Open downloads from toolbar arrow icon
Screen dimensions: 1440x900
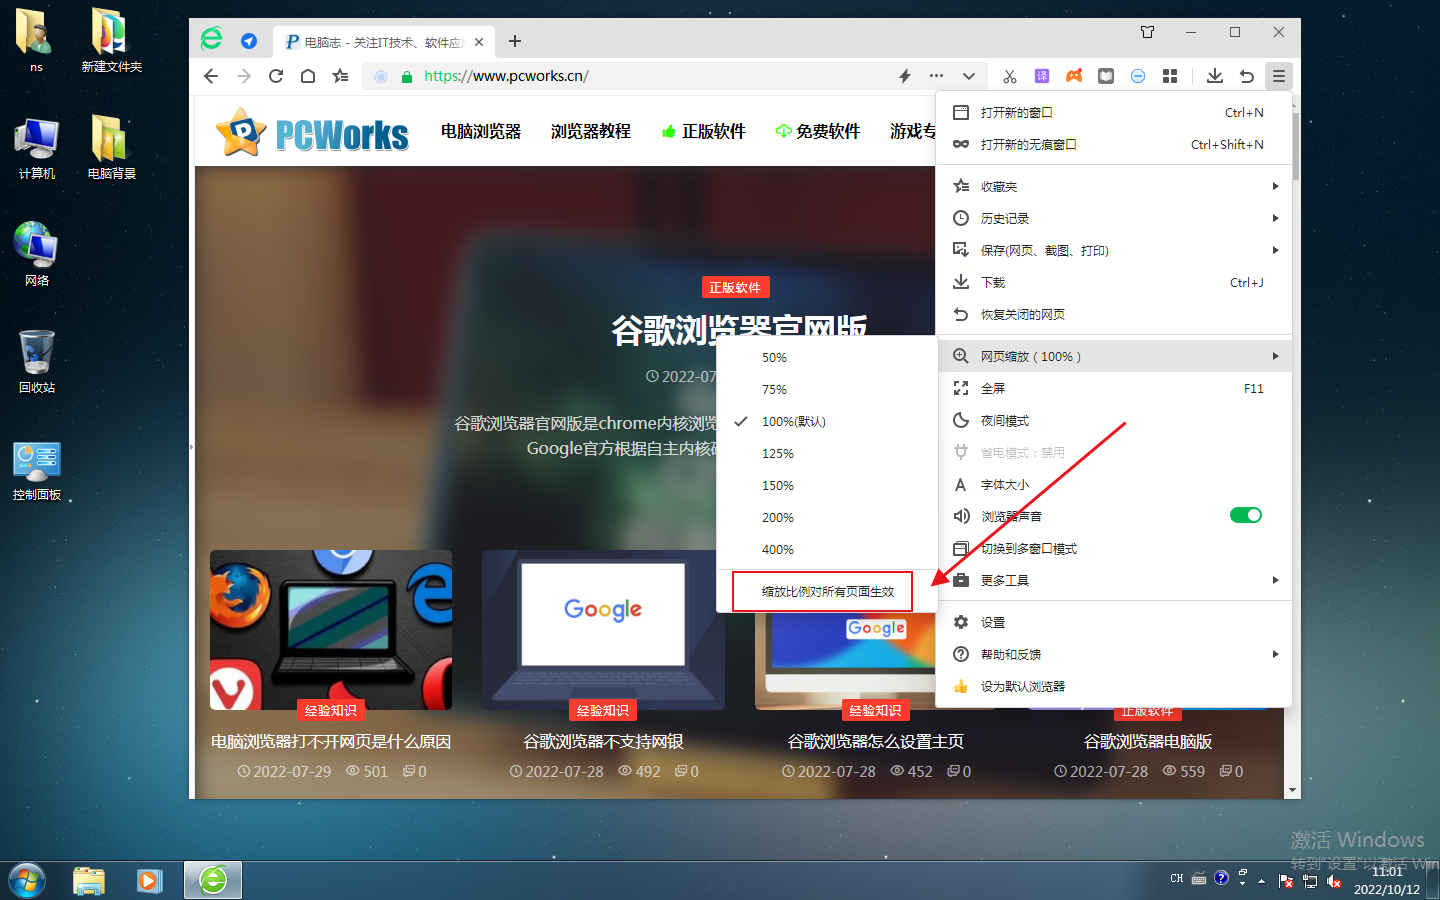point(1214,76)
